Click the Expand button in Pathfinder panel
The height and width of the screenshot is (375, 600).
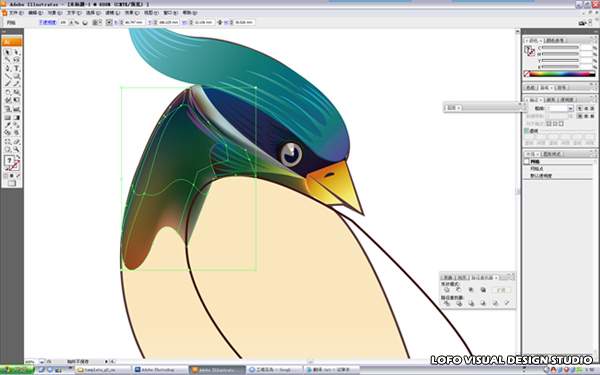[501, 290]
